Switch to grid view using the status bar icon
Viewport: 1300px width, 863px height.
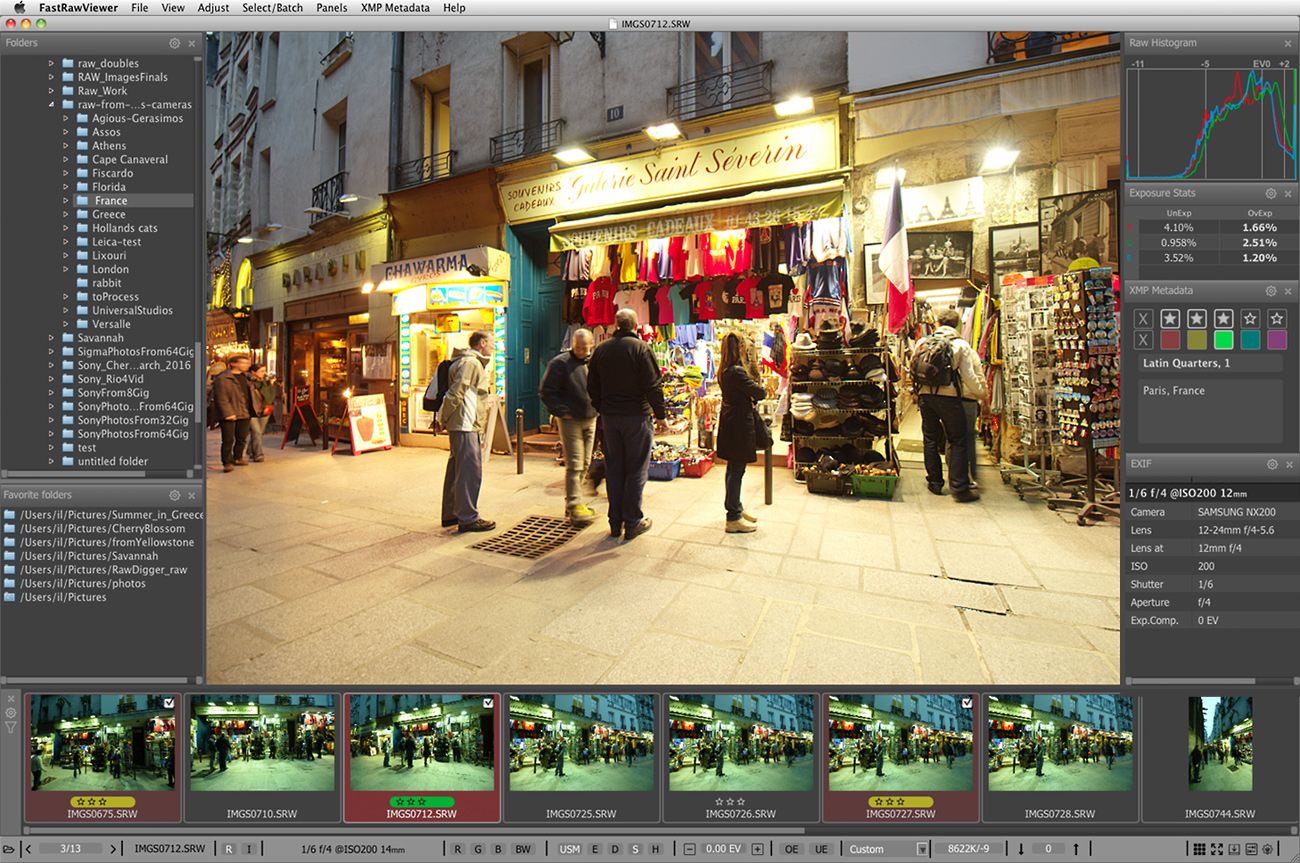pos(1199,849)
